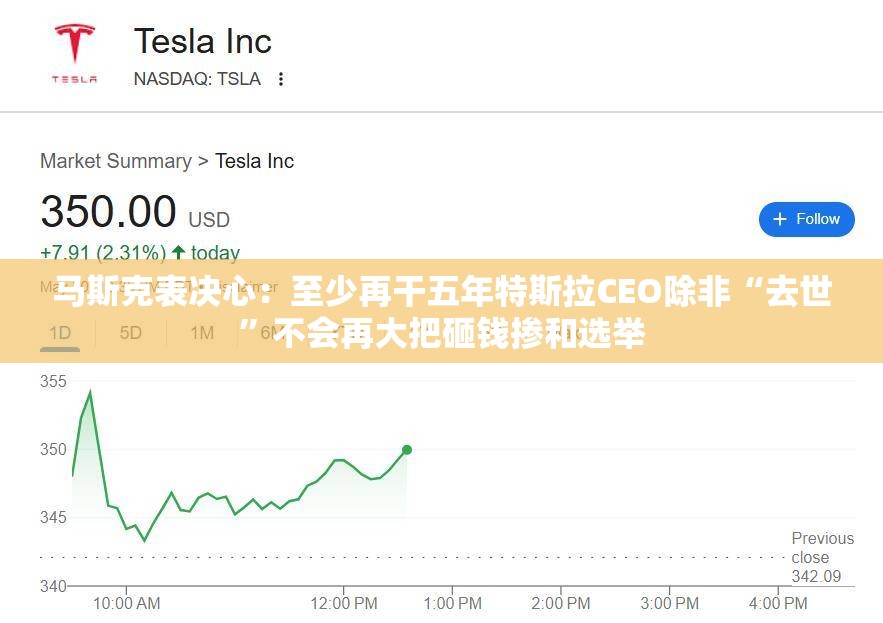Click the 10:00 AM time axis marker

126,603
